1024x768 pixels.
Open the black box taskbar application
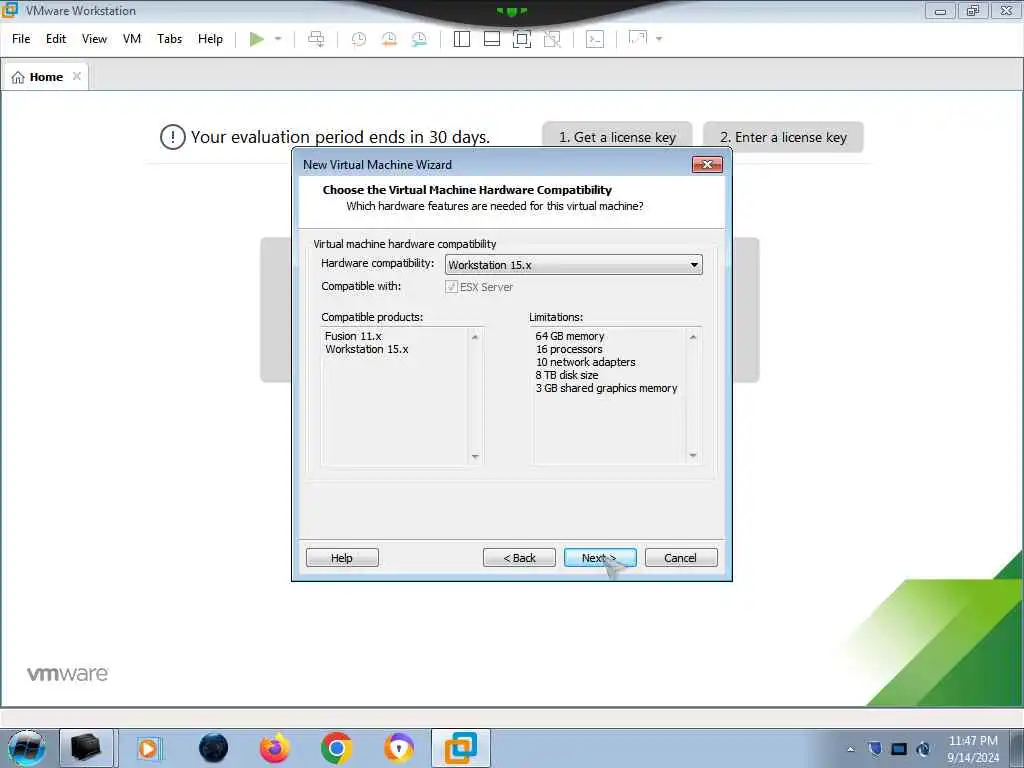coord(86,748)
